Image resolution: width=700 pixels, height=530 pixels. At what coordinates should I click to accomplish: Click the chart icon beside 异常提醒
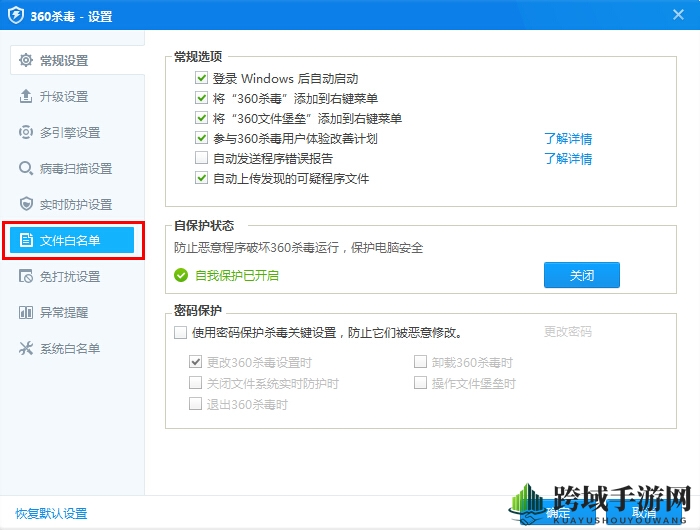pos(26,312)
